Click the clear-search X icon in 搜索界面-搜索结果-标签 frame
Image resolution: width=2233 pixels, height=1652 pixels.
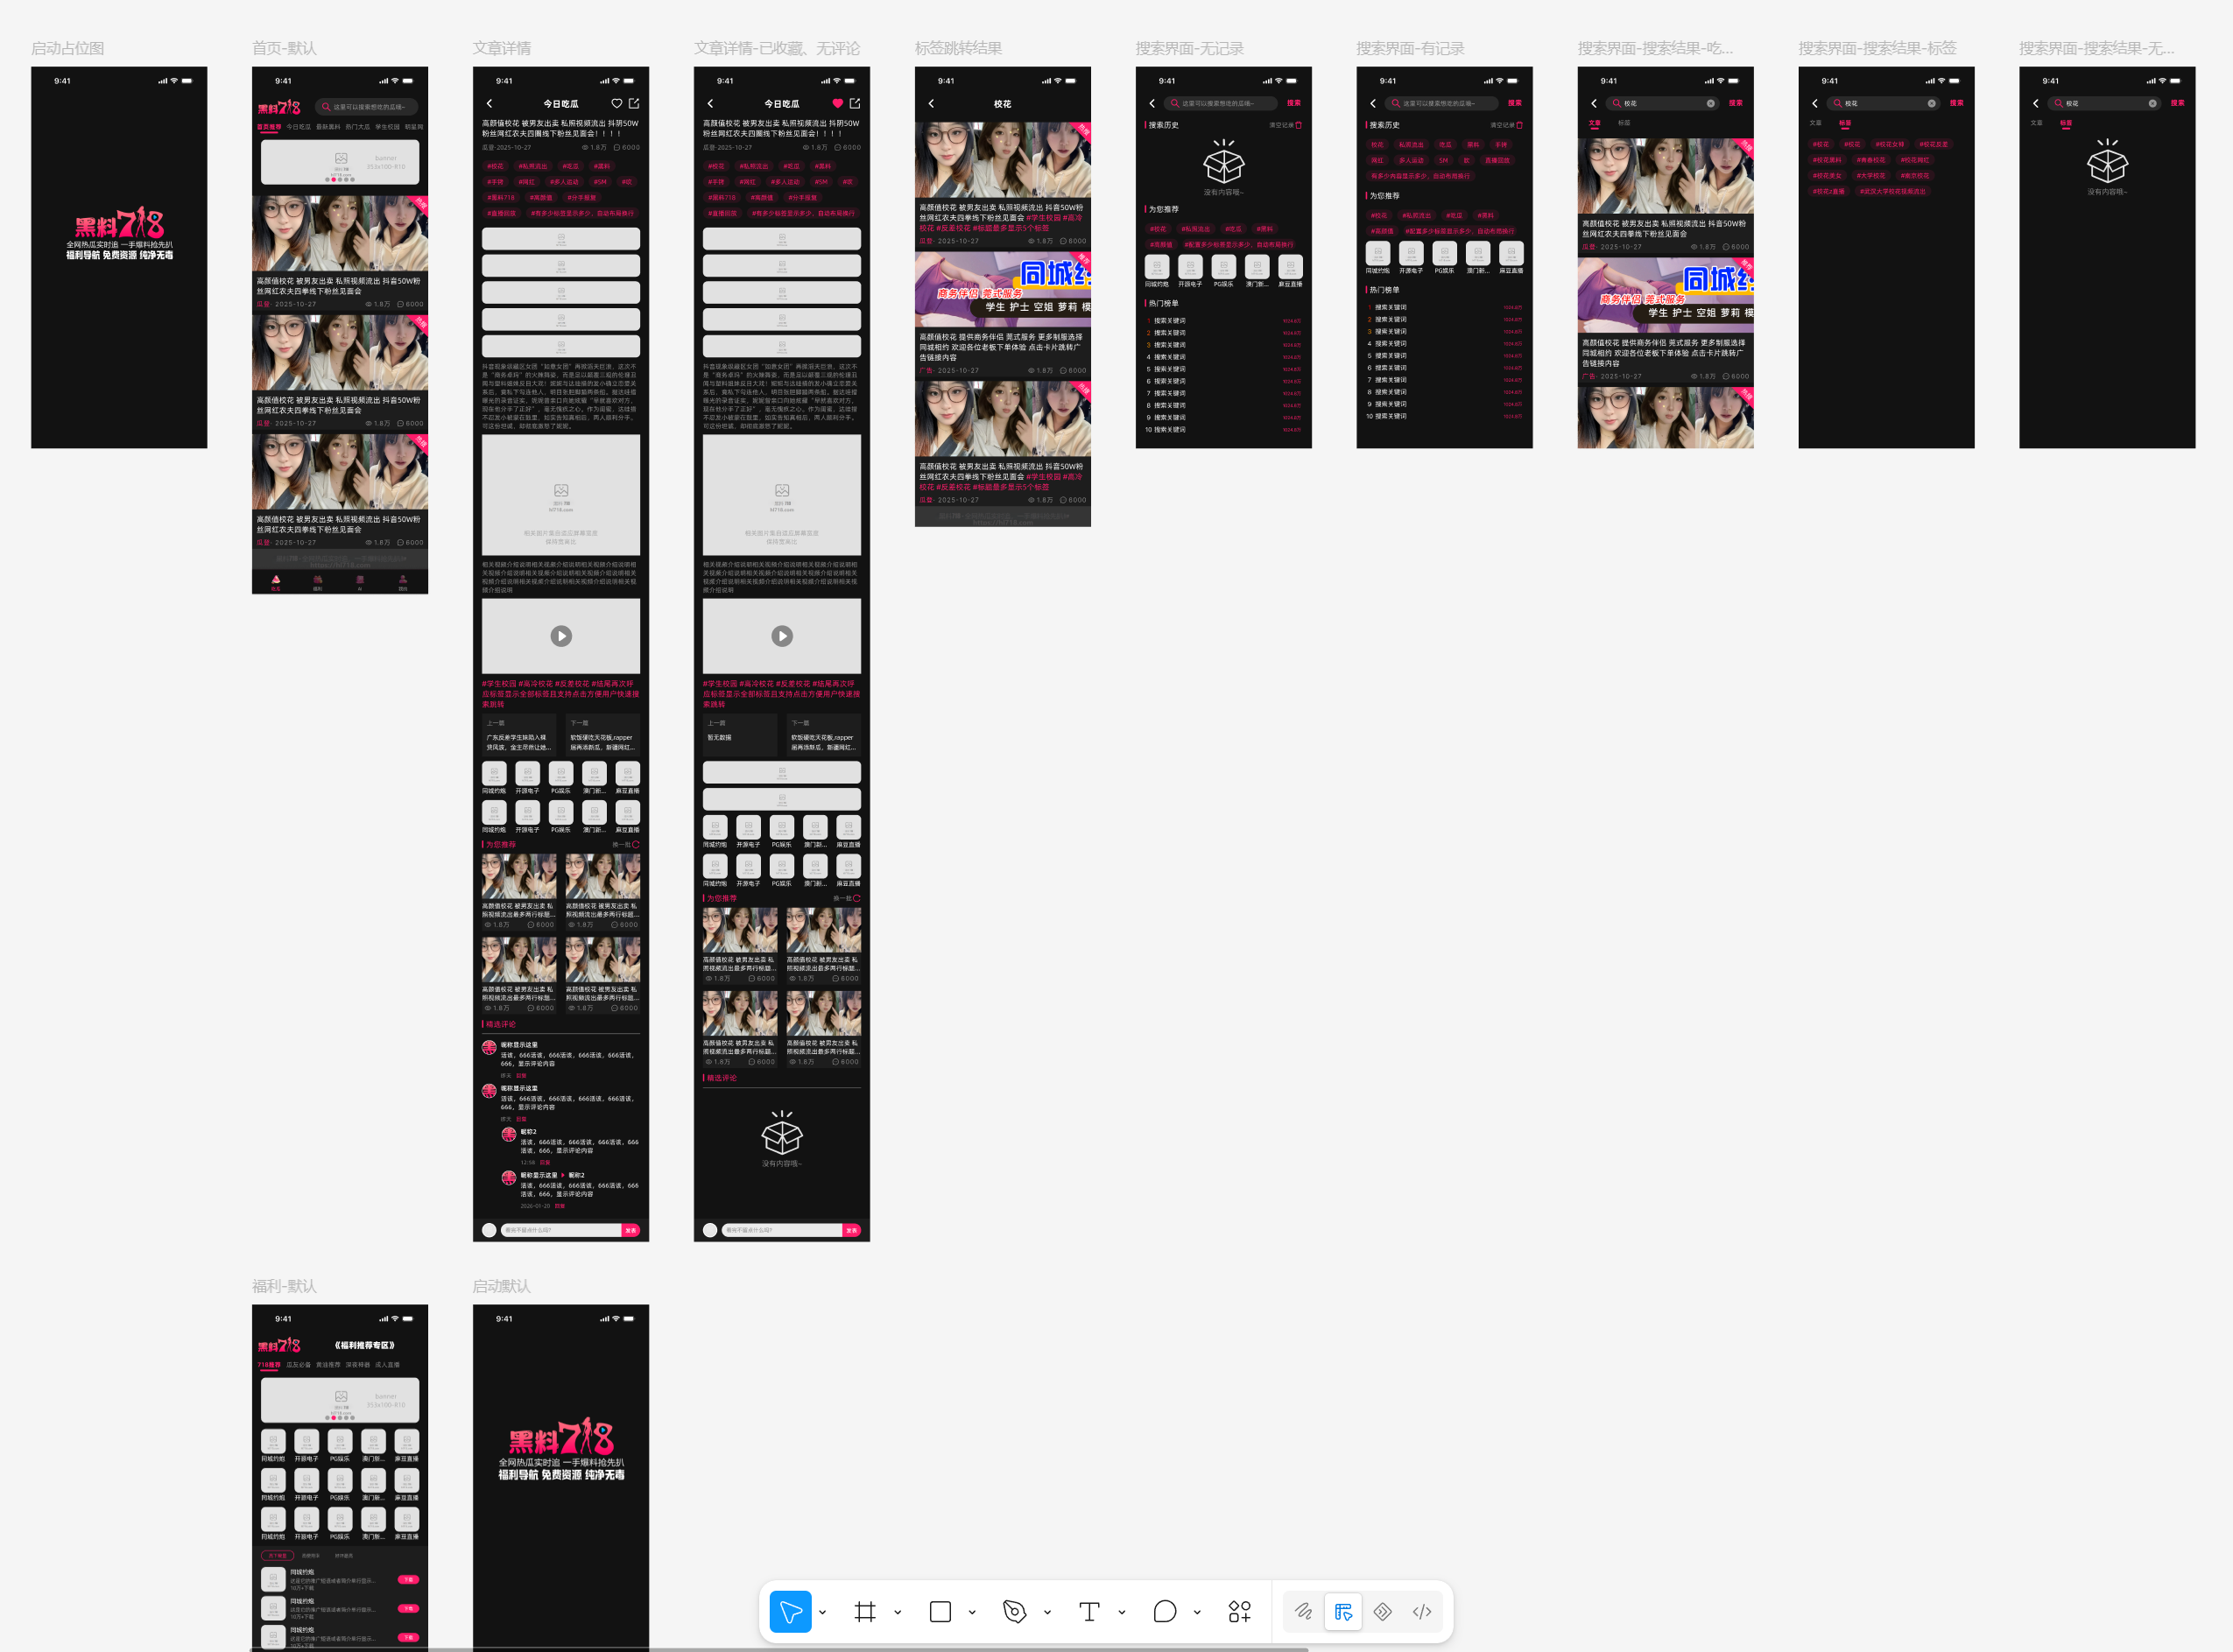pos(1931,103)
